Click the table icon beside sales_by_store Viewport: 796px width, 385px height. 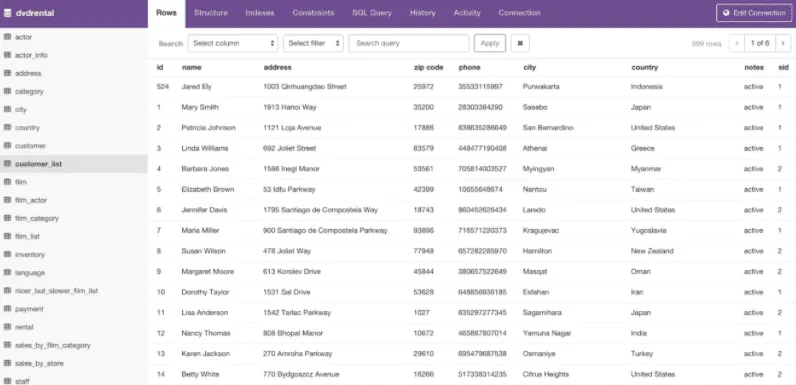pos(8,363)
